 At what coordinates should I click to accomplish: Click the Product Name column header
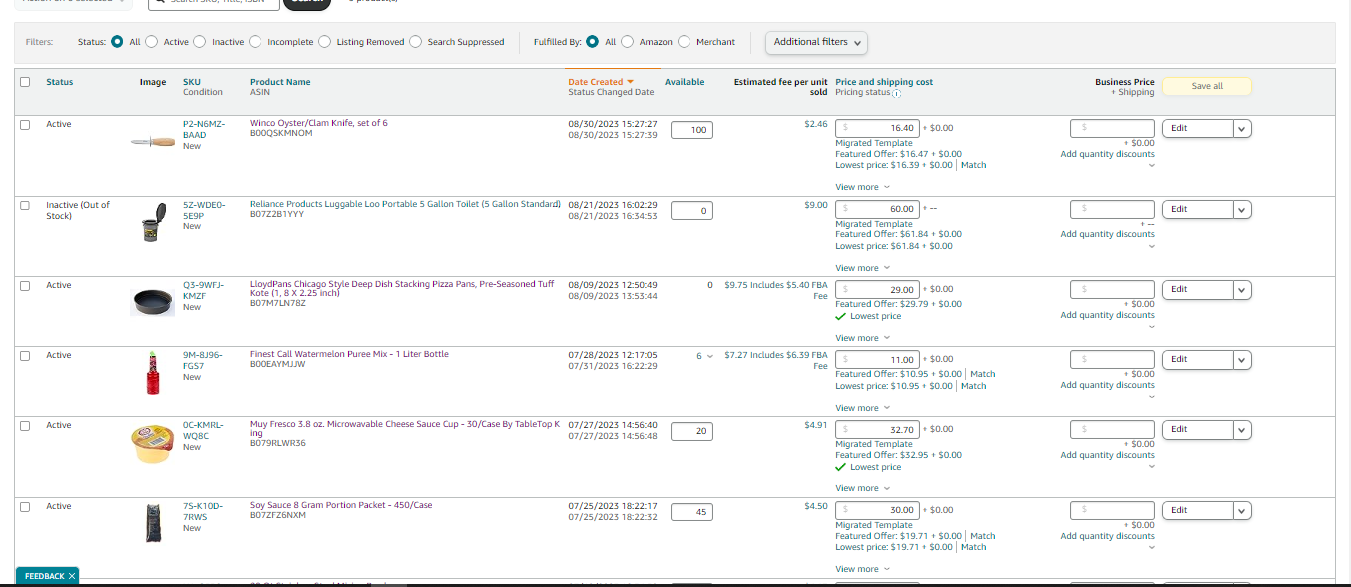[x=280, y=82]
